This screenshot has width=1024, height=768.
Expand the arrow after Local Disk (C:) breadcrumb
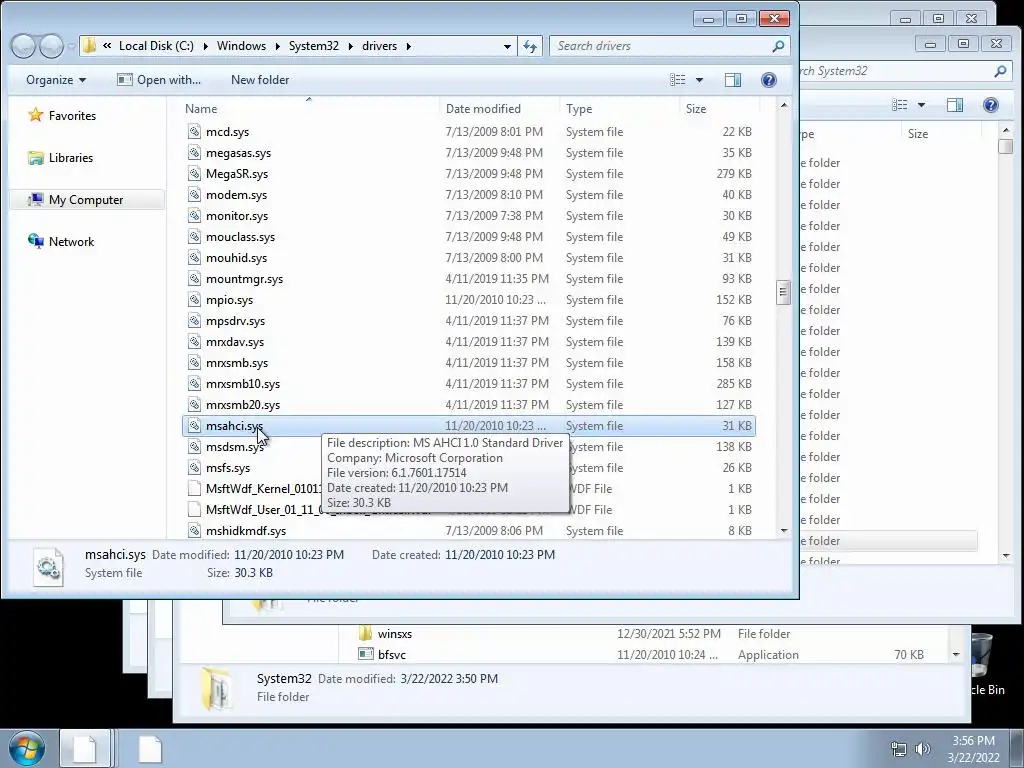[x=205, y=46]
